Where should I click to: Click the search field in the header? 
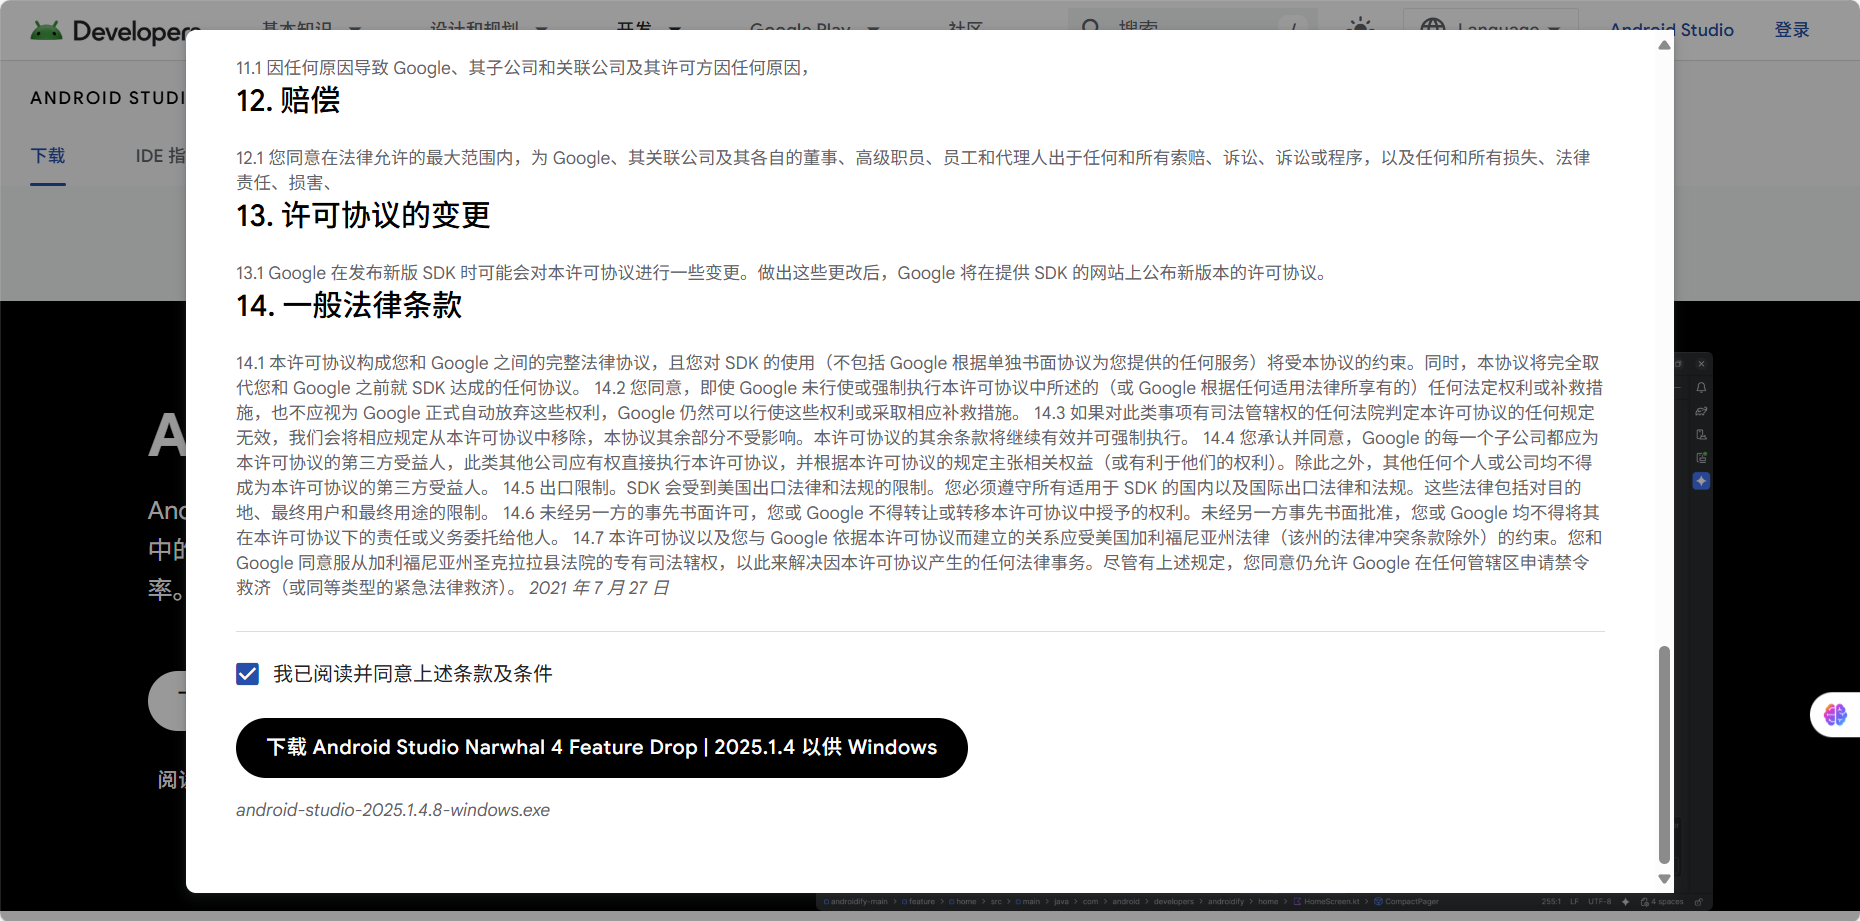tap(1193, 28)
